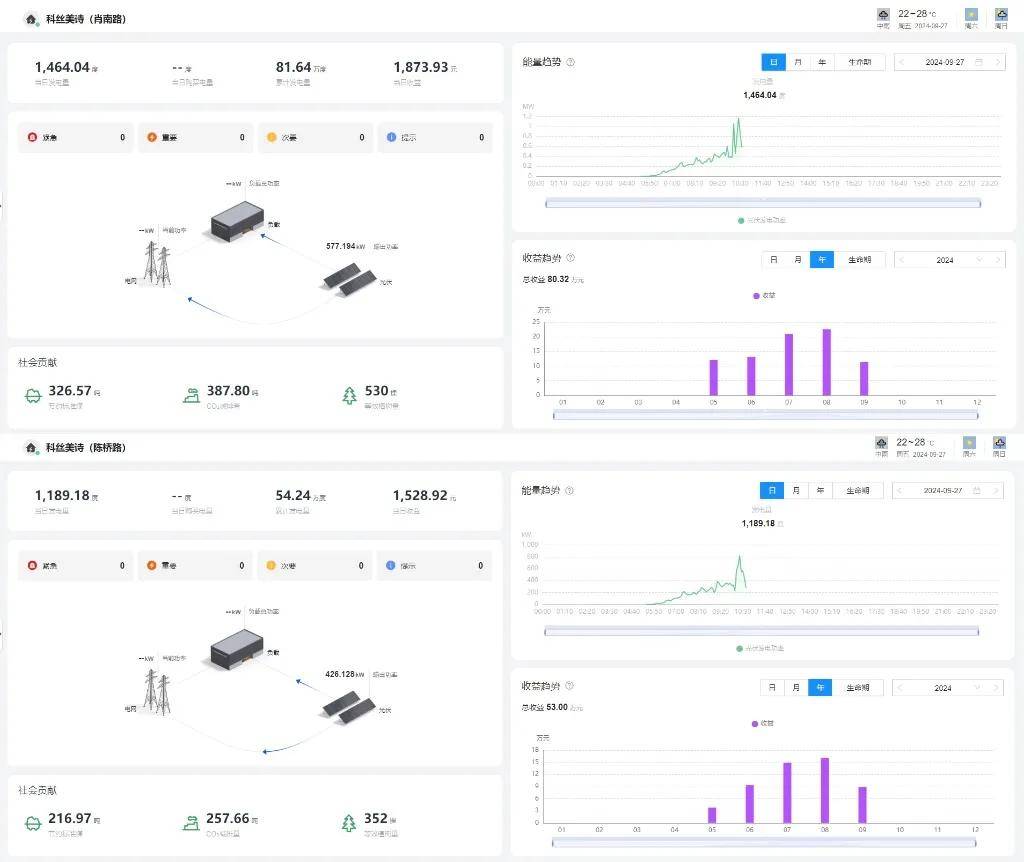Click the 08 revenue bar in the 肖南路 chart
The image size is (1024, 862).
pyautogui.click(x=826, y=362)
